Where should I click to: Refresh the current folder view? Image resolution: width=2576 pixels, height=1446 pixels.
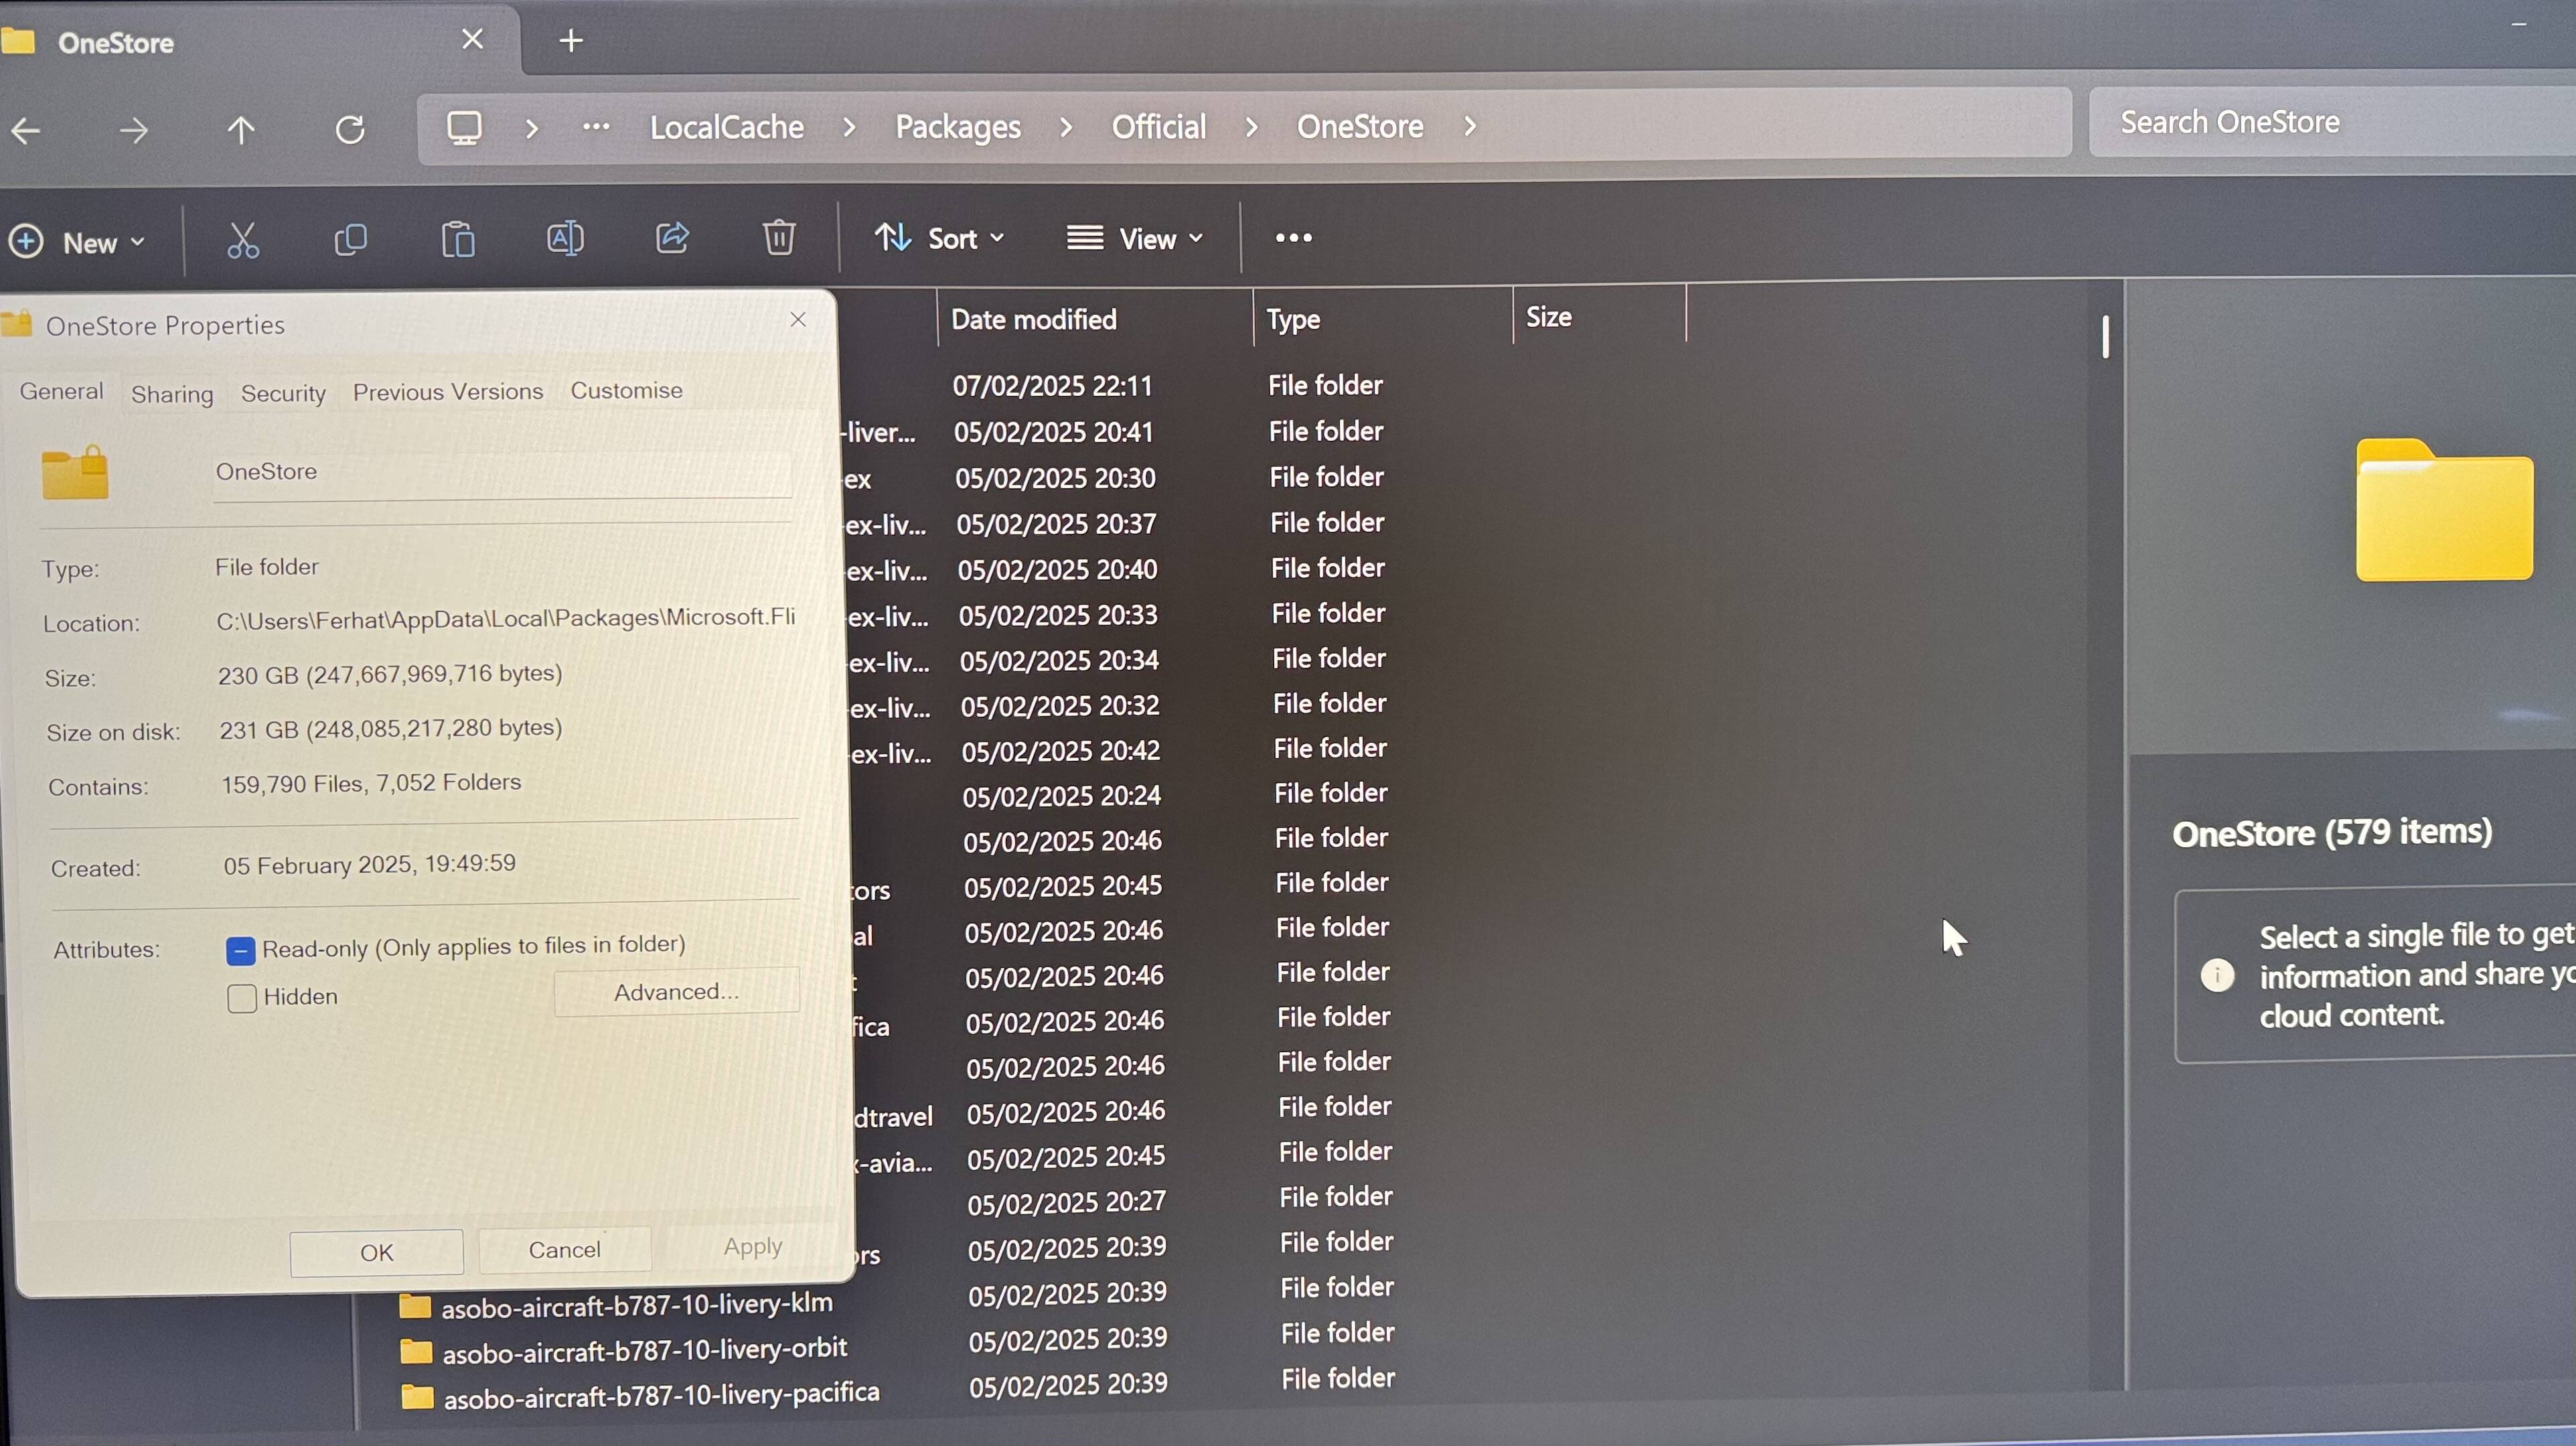tap(350, 129)
